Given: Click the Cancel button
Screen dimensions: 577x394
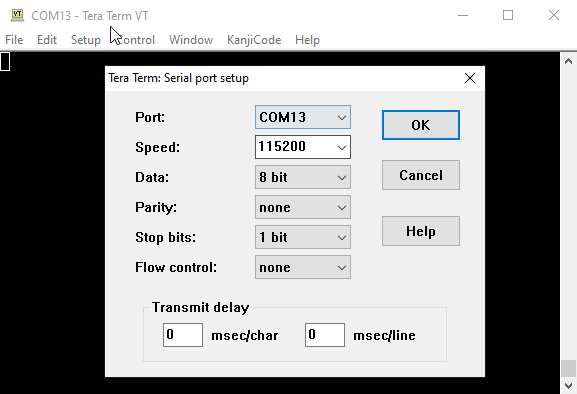Looking at the screenshot, I should click(421, 175).
